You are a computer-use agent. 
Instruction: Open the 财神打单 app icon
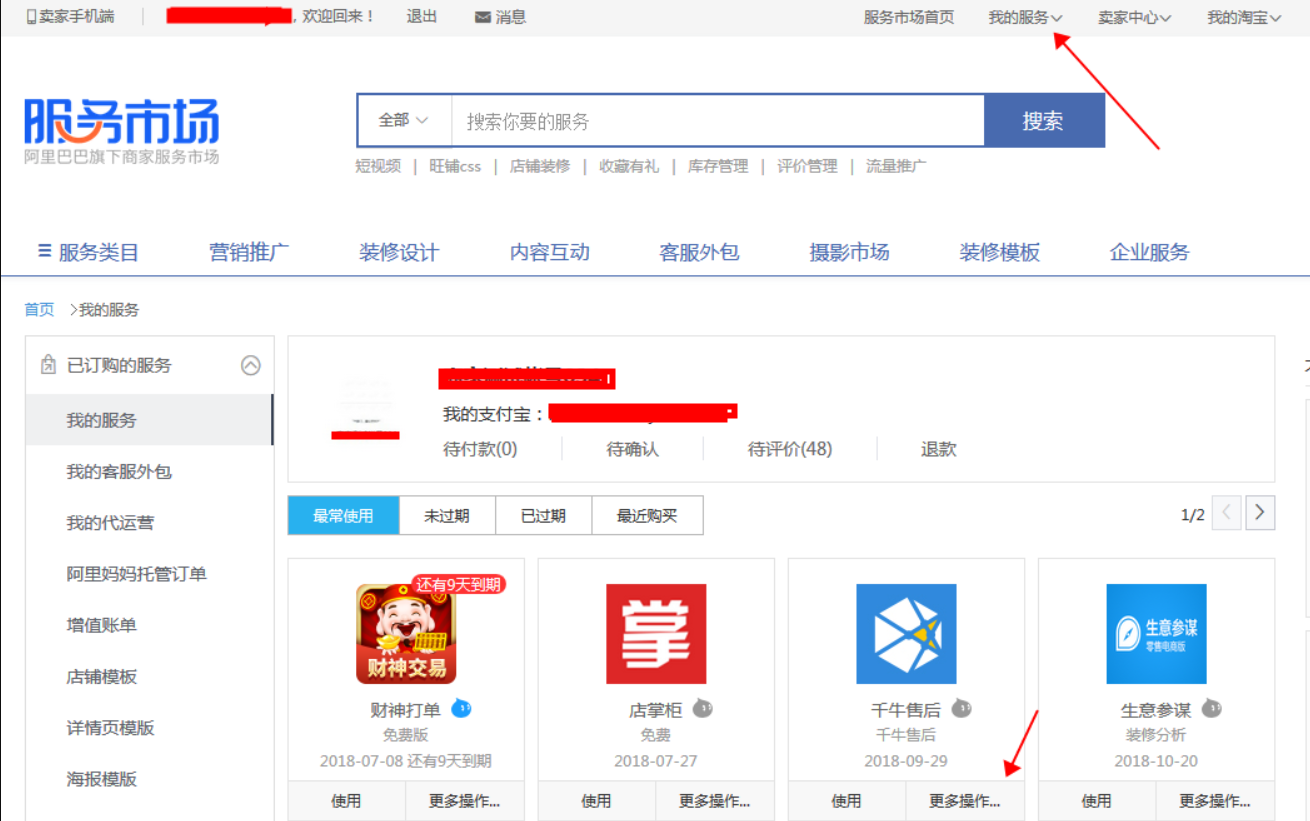tap(406, 634)
